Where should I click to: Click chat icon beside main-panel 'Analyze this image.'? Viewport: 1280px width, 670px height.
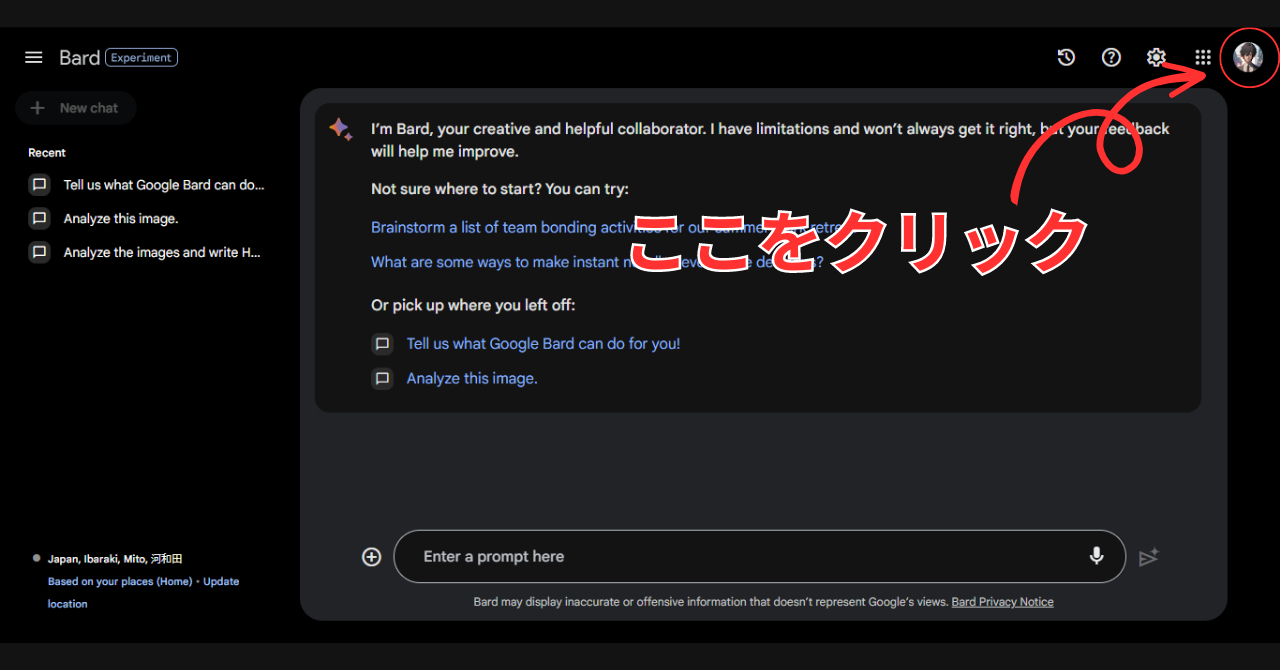tap(382, 379)
